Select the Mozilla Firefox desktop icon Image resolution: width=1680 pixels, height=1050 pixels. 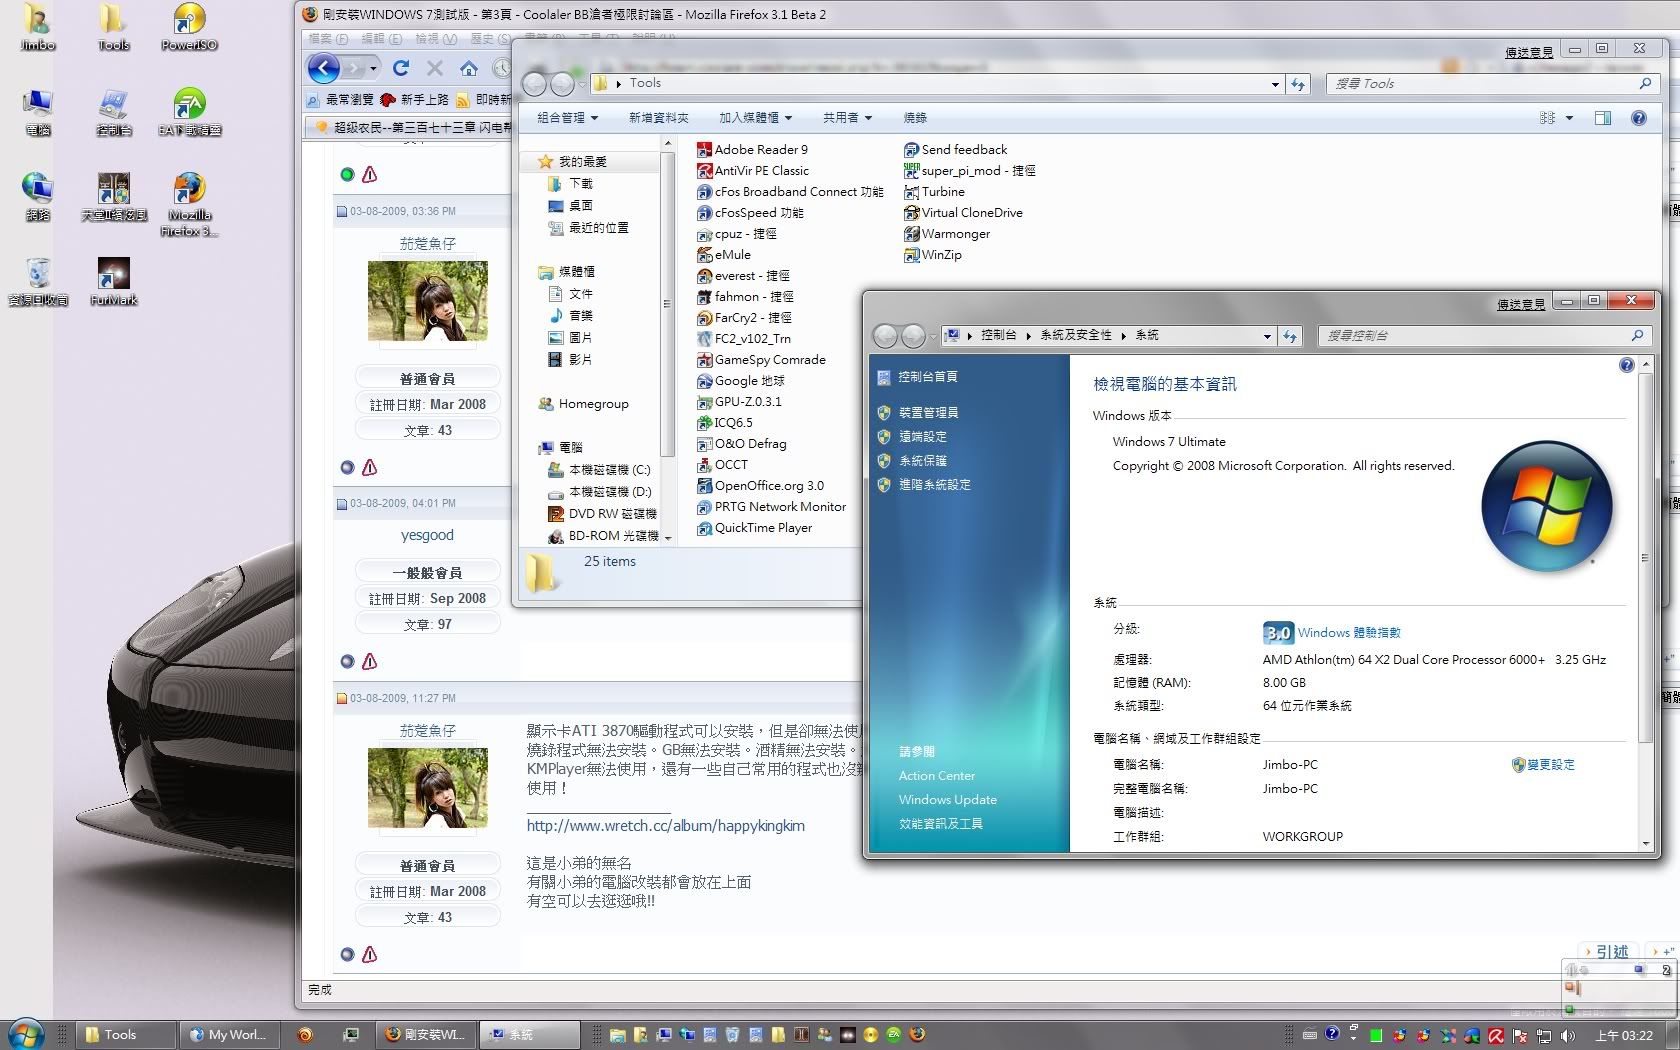click(189, 204)
